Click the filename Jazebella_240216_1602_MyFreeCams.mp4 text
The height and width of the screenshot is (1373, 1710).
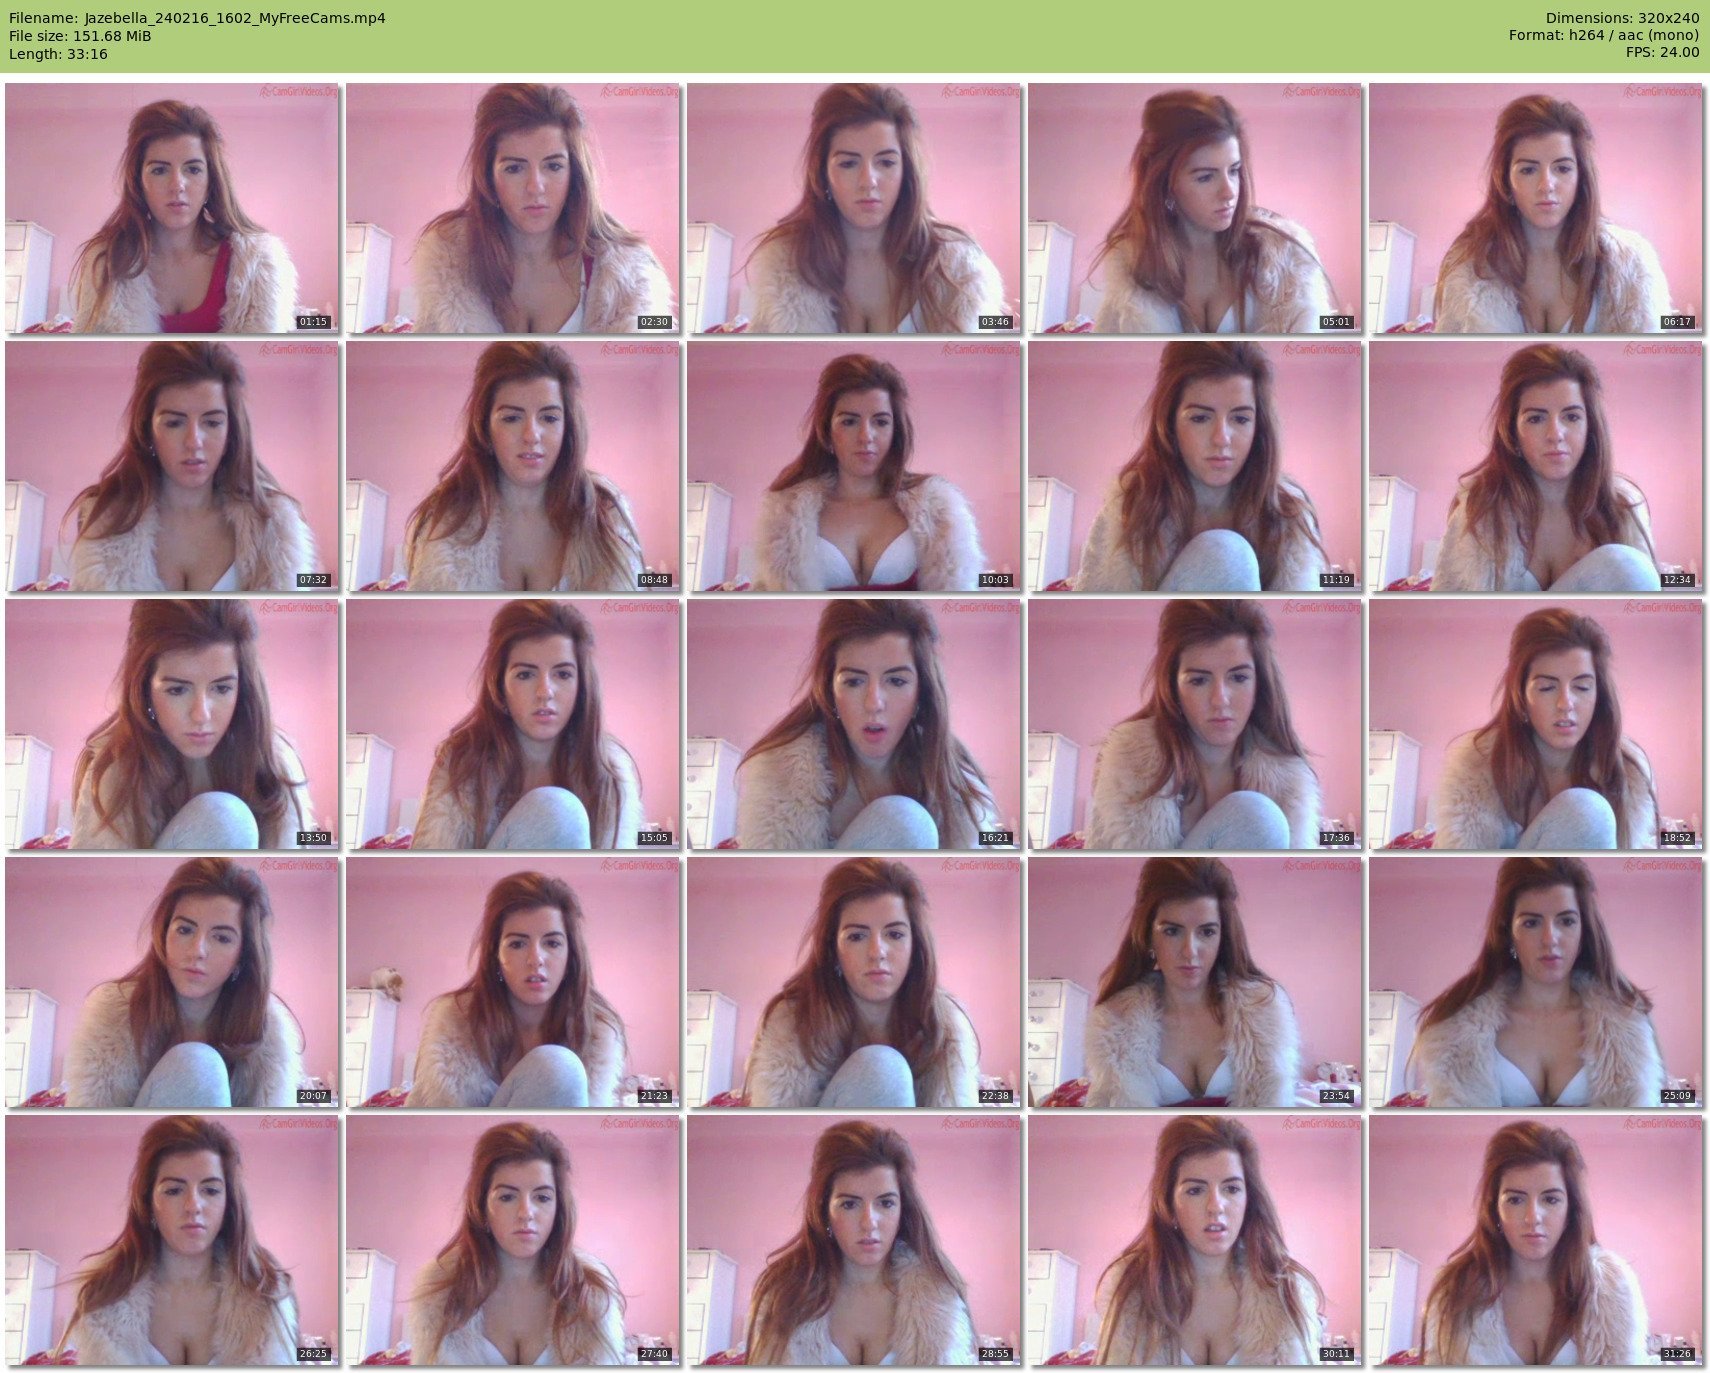point(235,18)
